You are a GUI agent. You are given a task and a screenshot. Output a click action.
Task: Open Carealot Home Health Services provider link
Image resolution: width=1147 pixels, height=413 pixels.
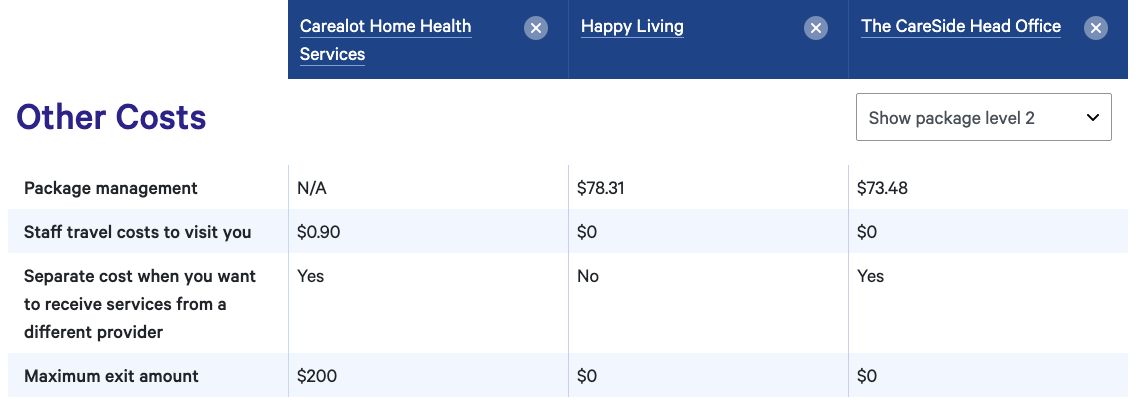point(386,40)
